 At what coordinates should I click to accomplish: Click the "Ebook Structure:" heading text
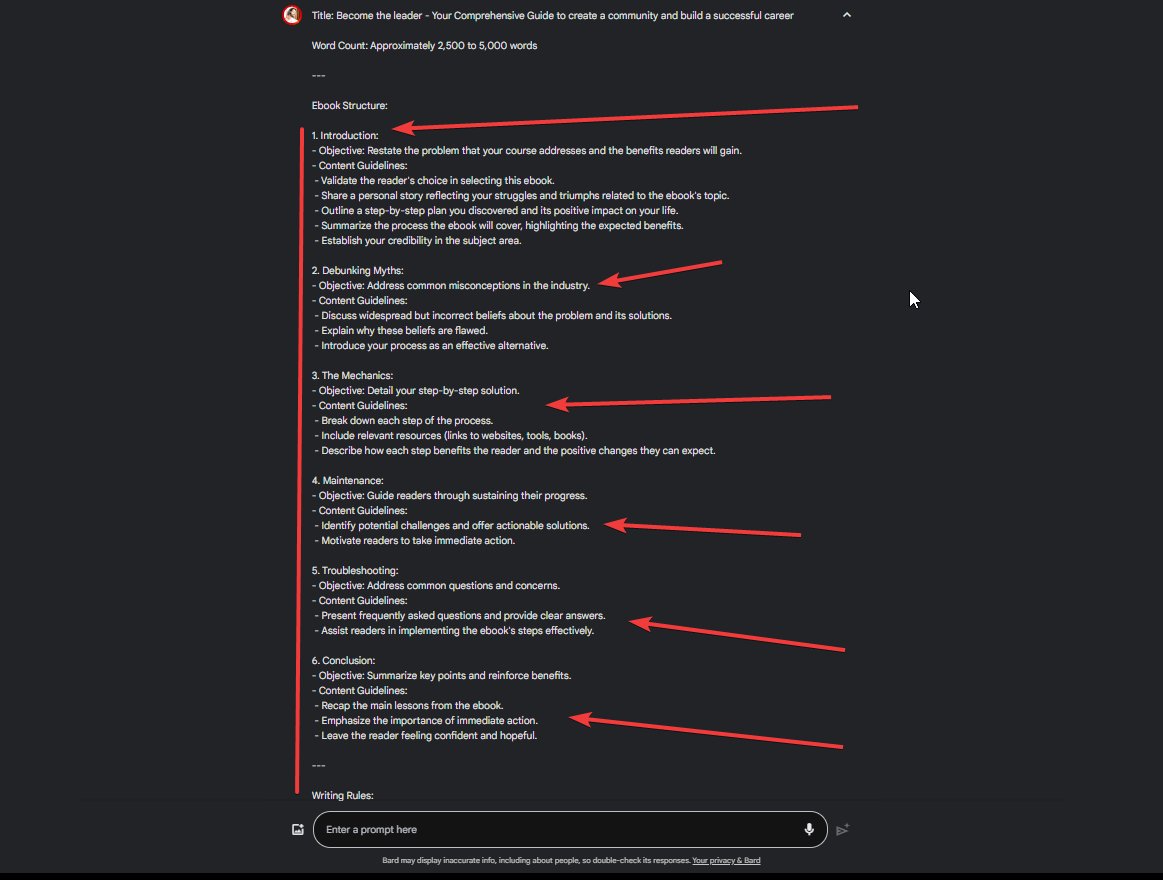click(x=349, y=106)
